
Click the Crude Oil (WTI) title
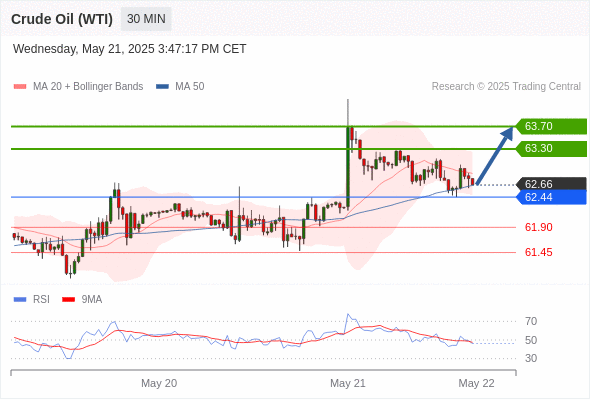62,19
